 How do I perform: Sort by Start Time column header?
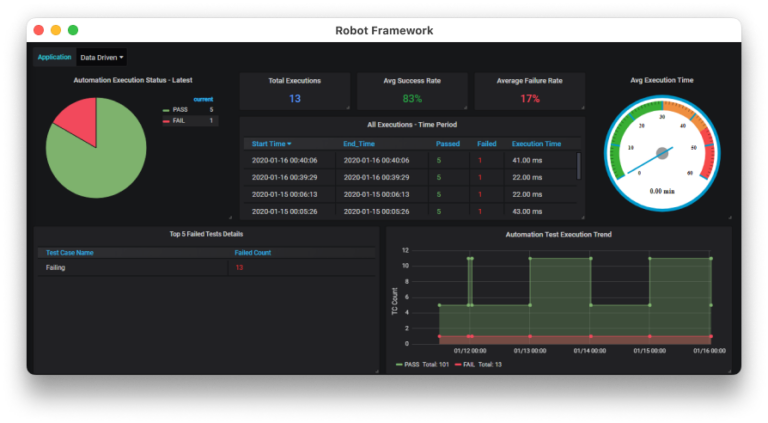271,143
